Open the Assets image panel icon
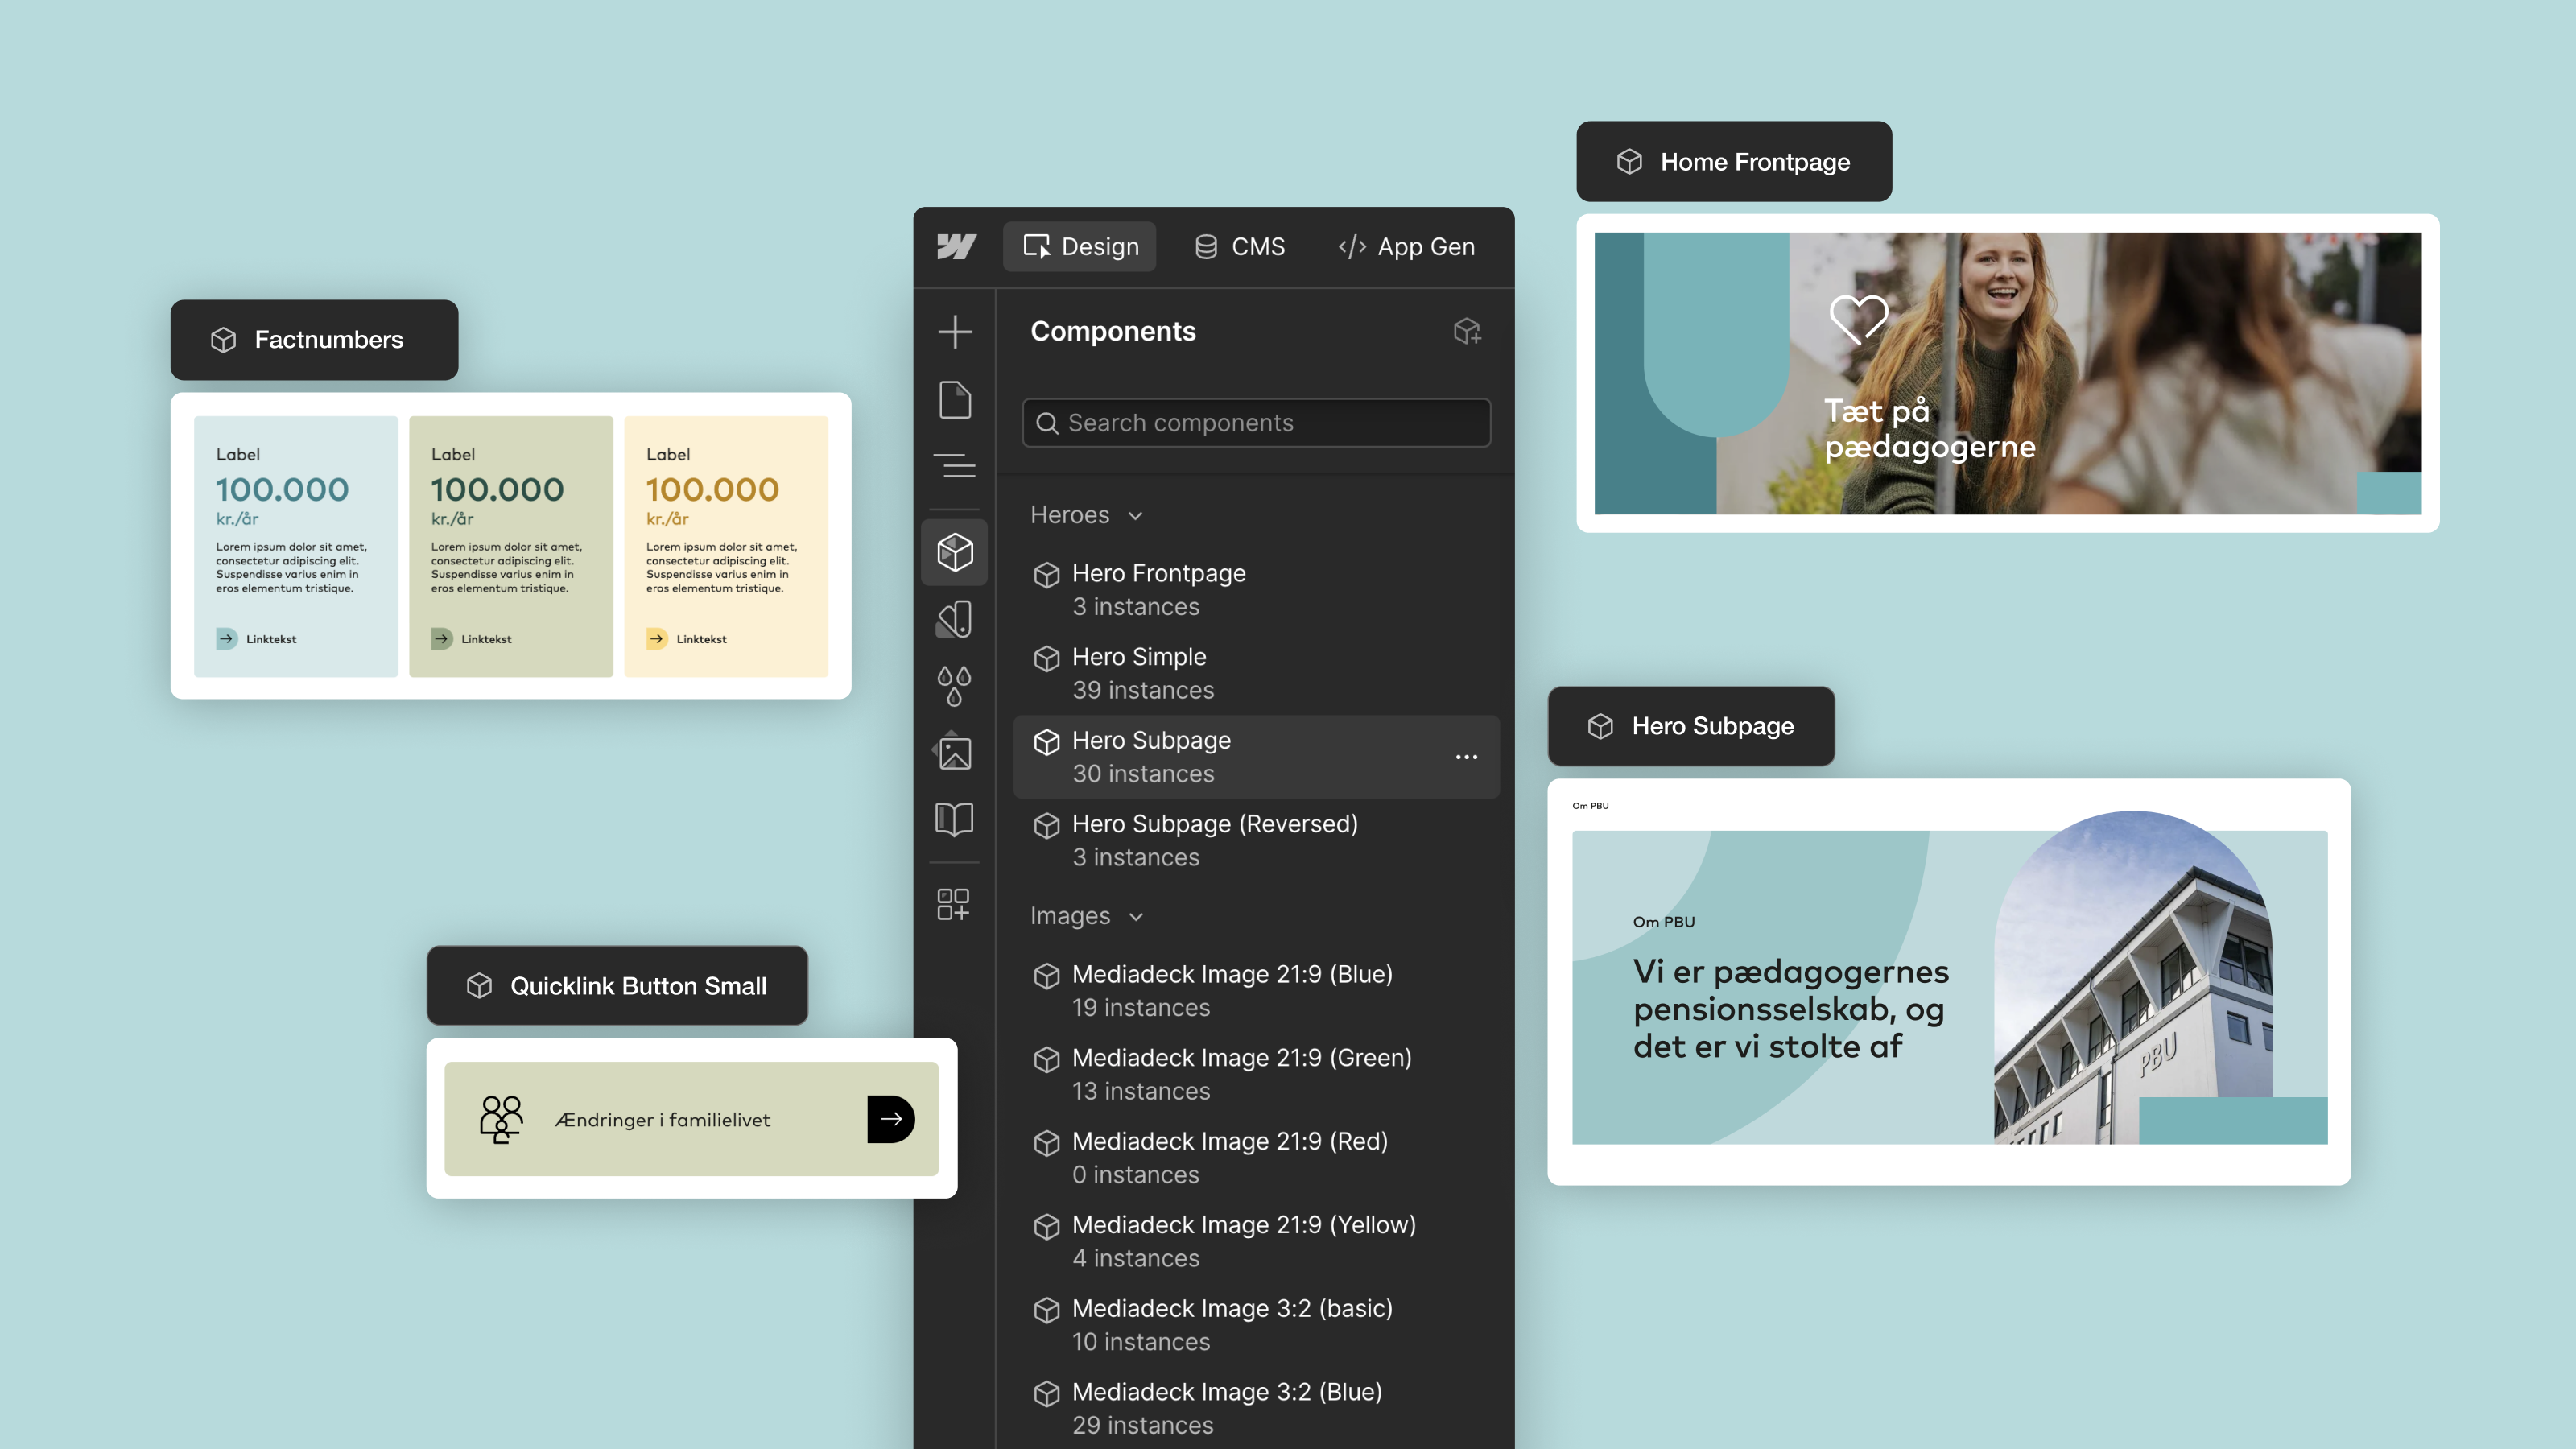2576x1449 pixels. click(x=955, y=752)
